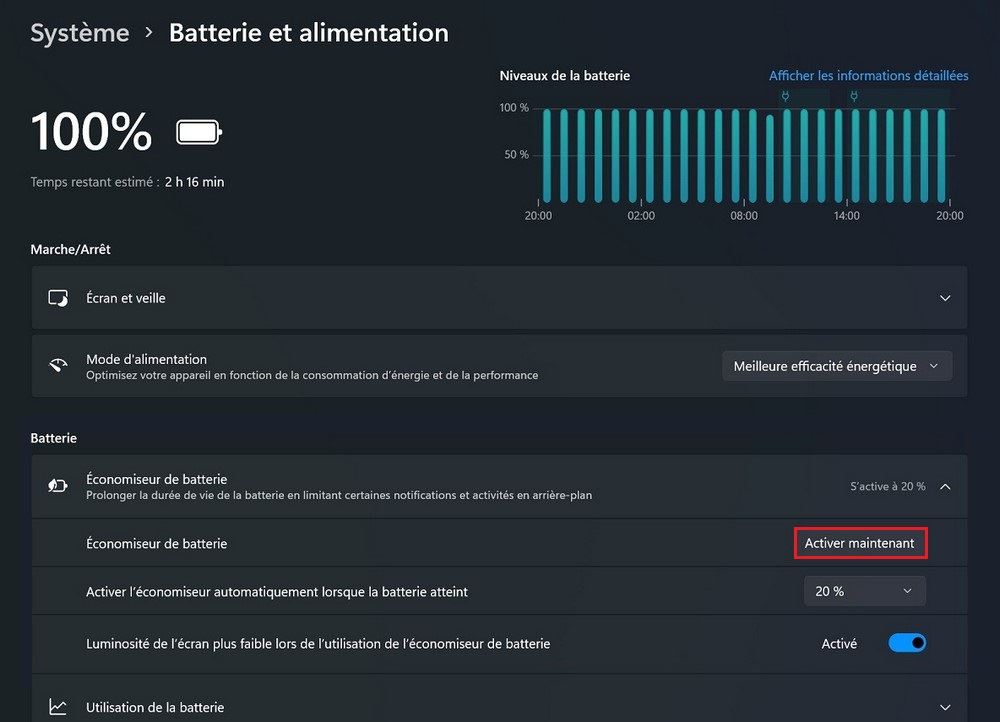Expand the Écran et veille section
Screen dimensions: 1000x722
(945, 298)
